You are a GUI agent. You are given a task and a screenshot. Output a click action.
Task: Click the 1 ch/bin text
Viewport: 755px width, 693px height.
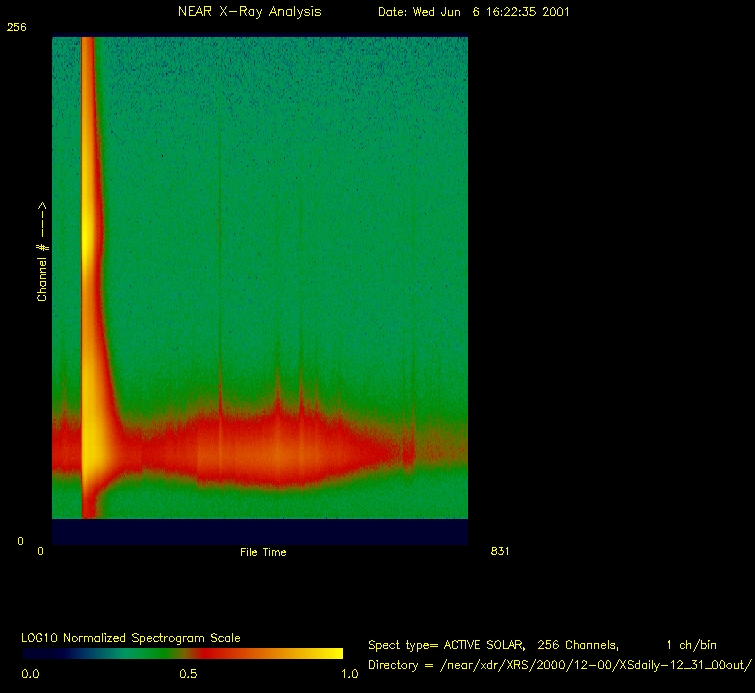690,645
